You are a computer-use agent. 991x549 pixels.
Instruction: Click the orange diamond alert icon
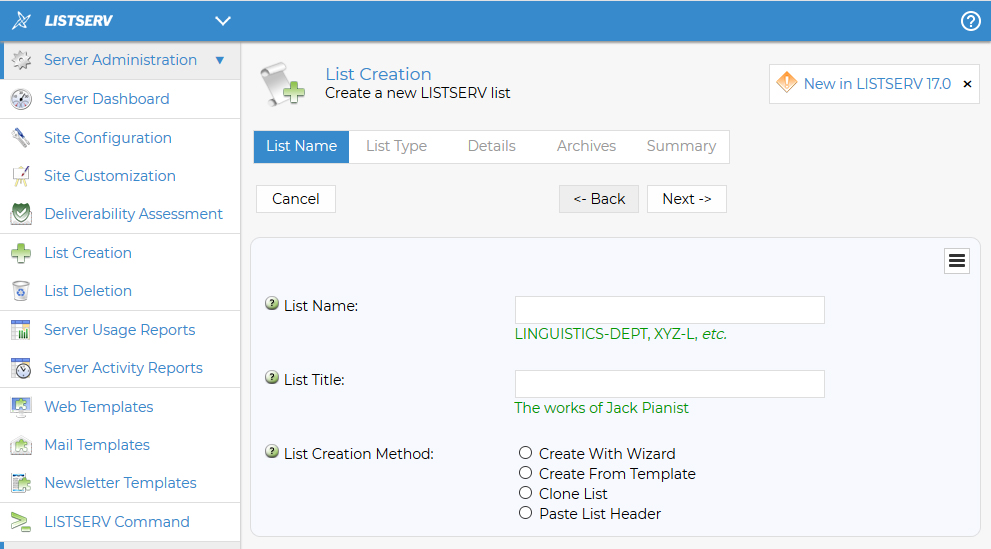(x=787, y=82)
